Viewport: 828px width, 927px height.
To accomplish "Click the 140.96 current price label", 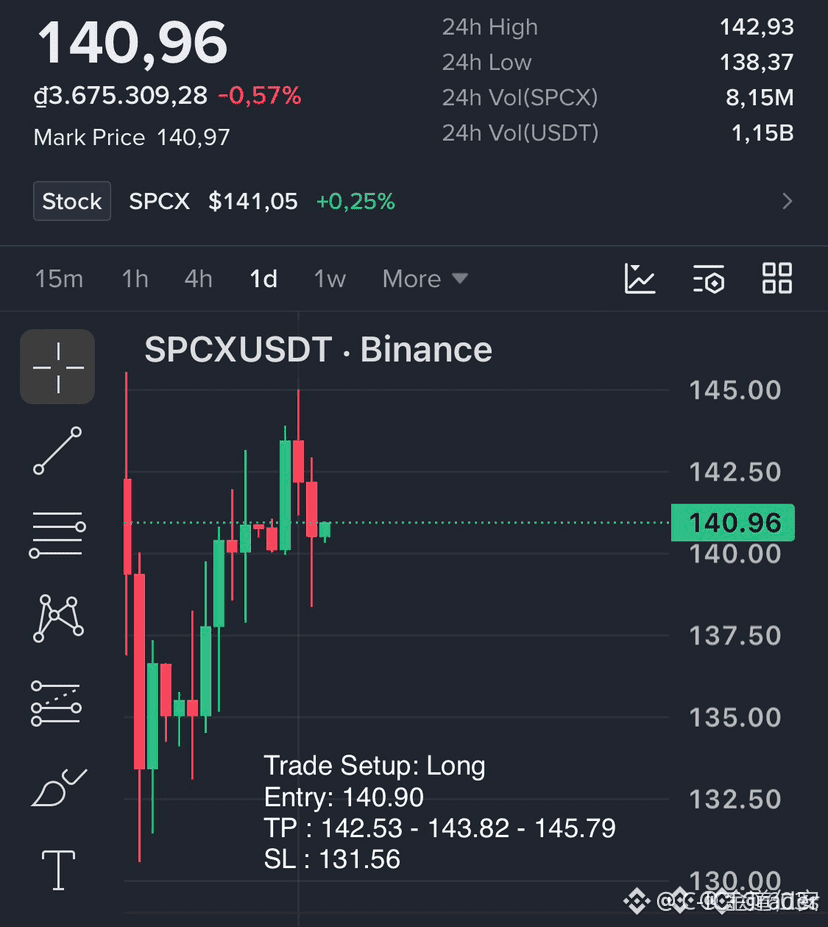I will click(x=733, y=523).
